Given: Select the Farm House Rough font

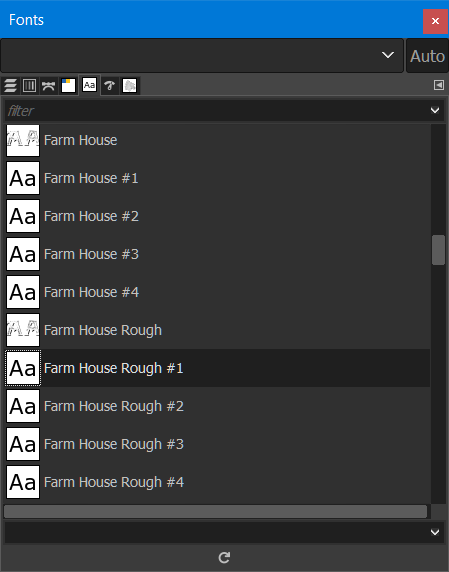Looking at the screenshot, I should click(x=218, y=330).
